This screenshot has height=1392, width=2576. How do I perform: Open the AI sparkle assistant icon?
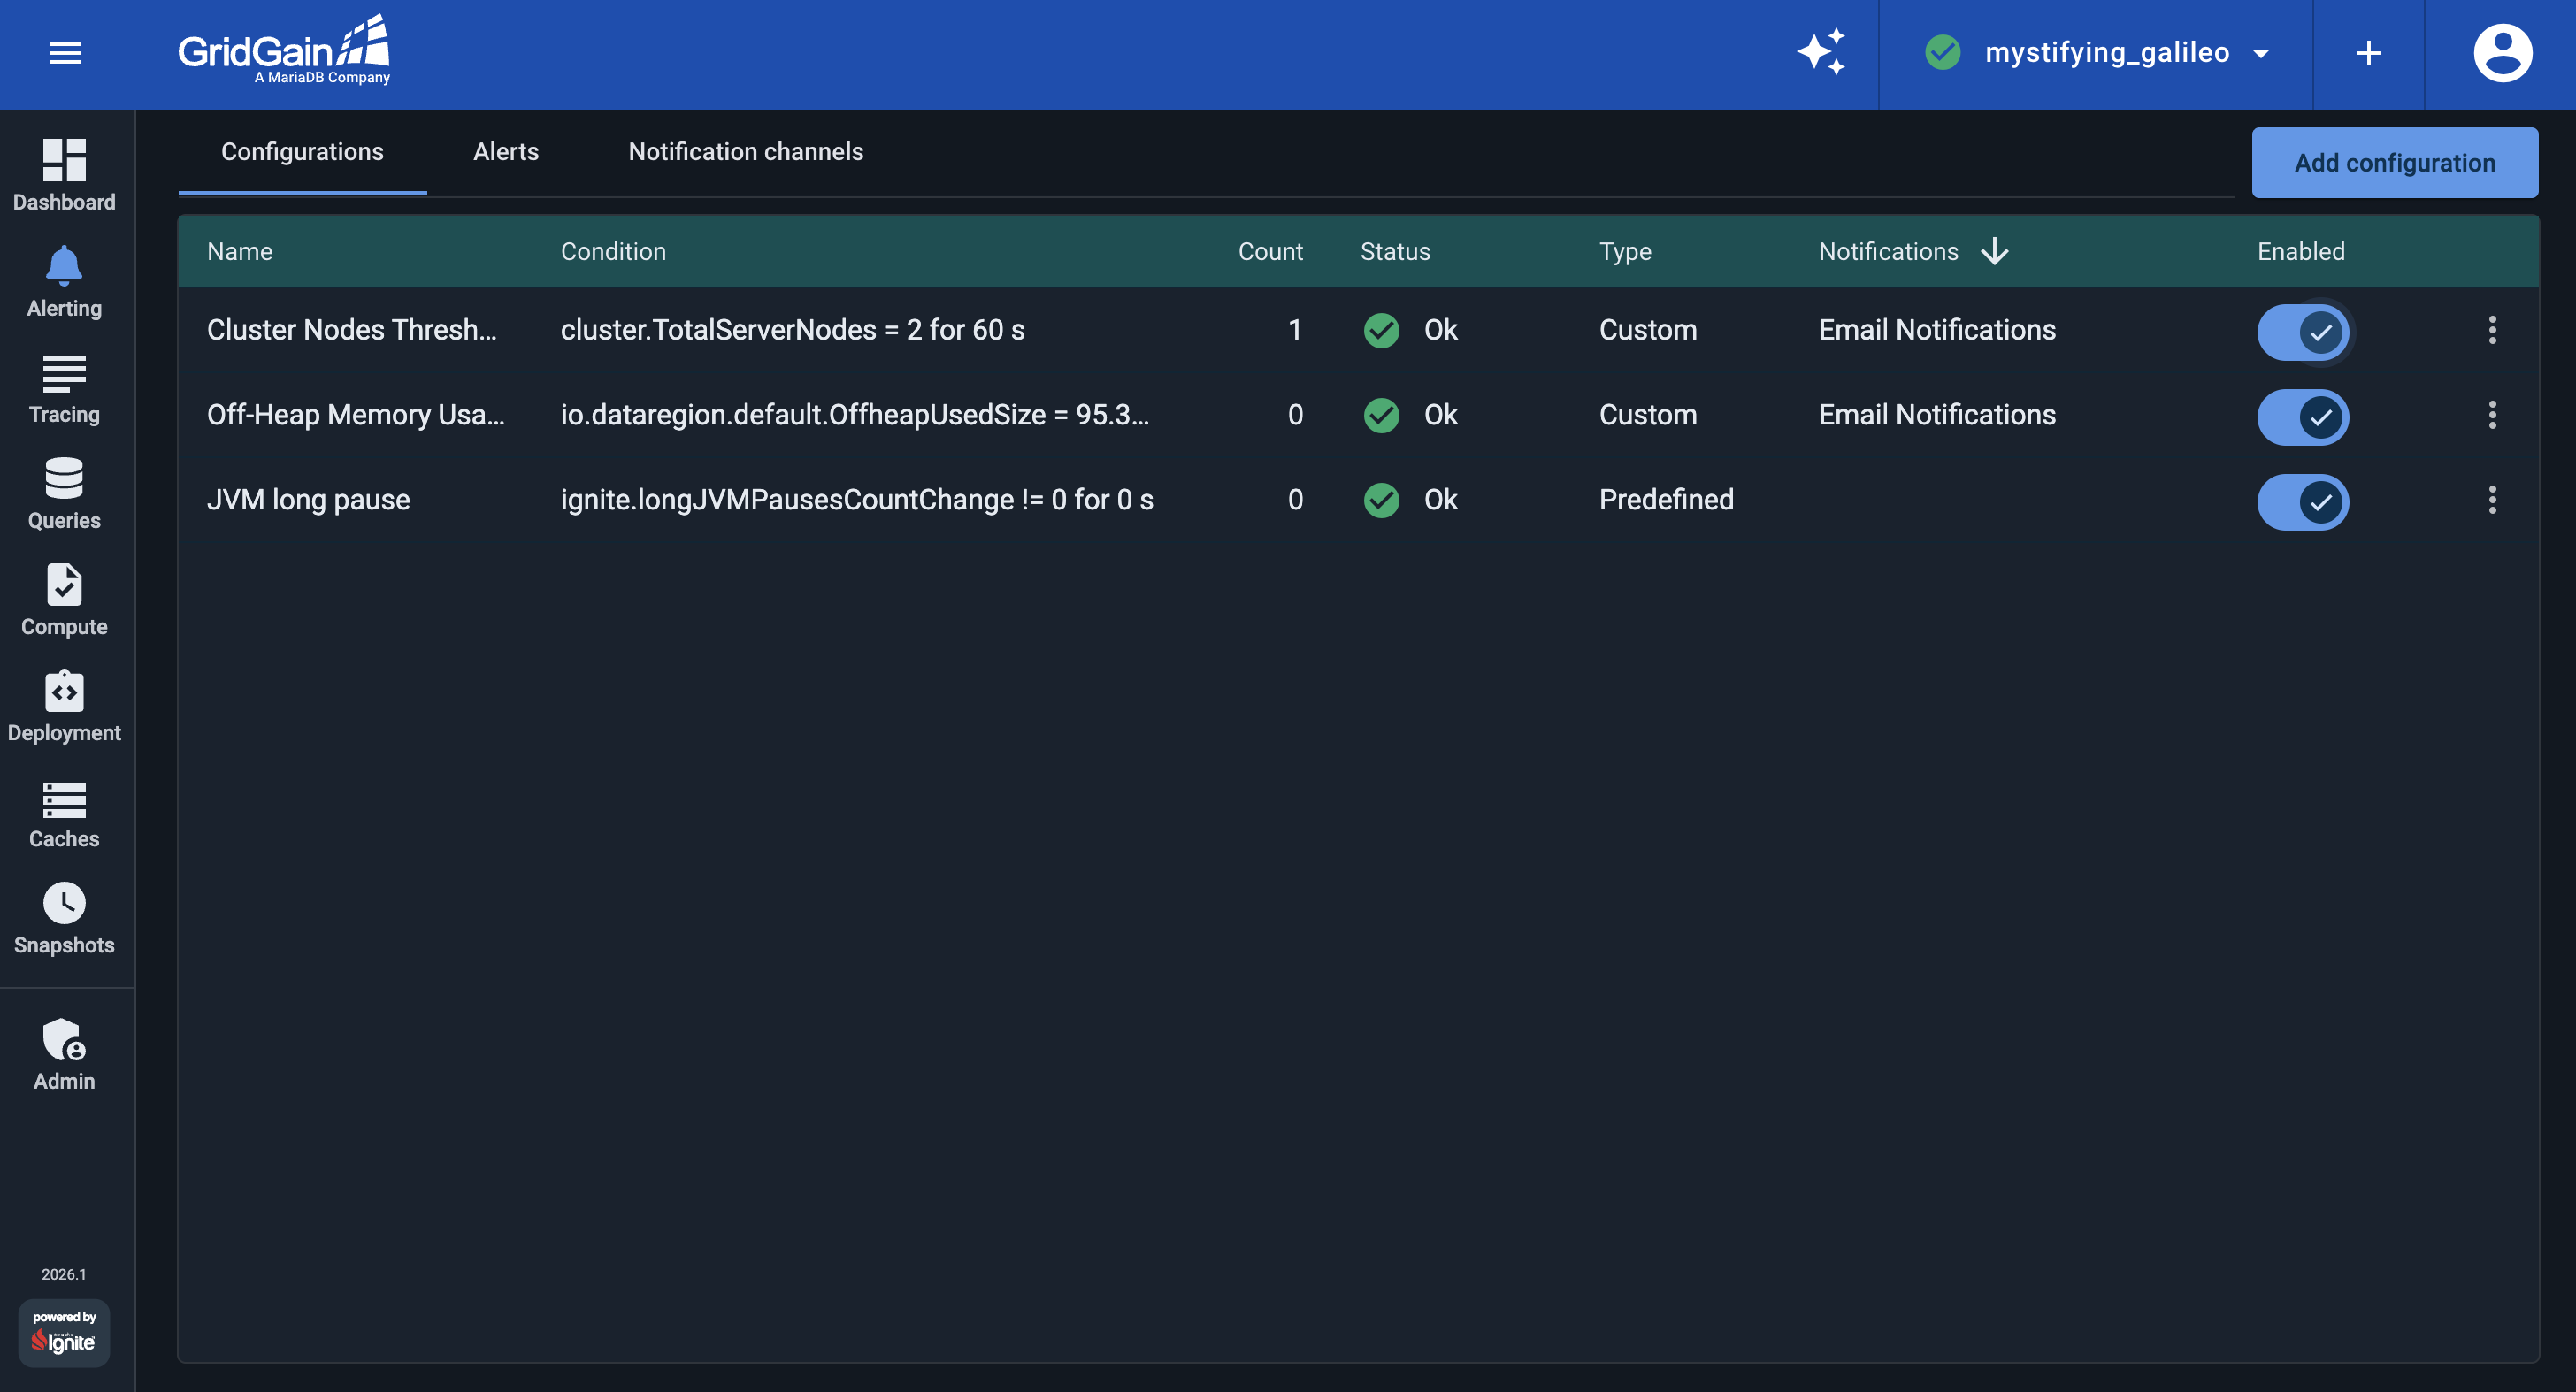click(1821, 52)
